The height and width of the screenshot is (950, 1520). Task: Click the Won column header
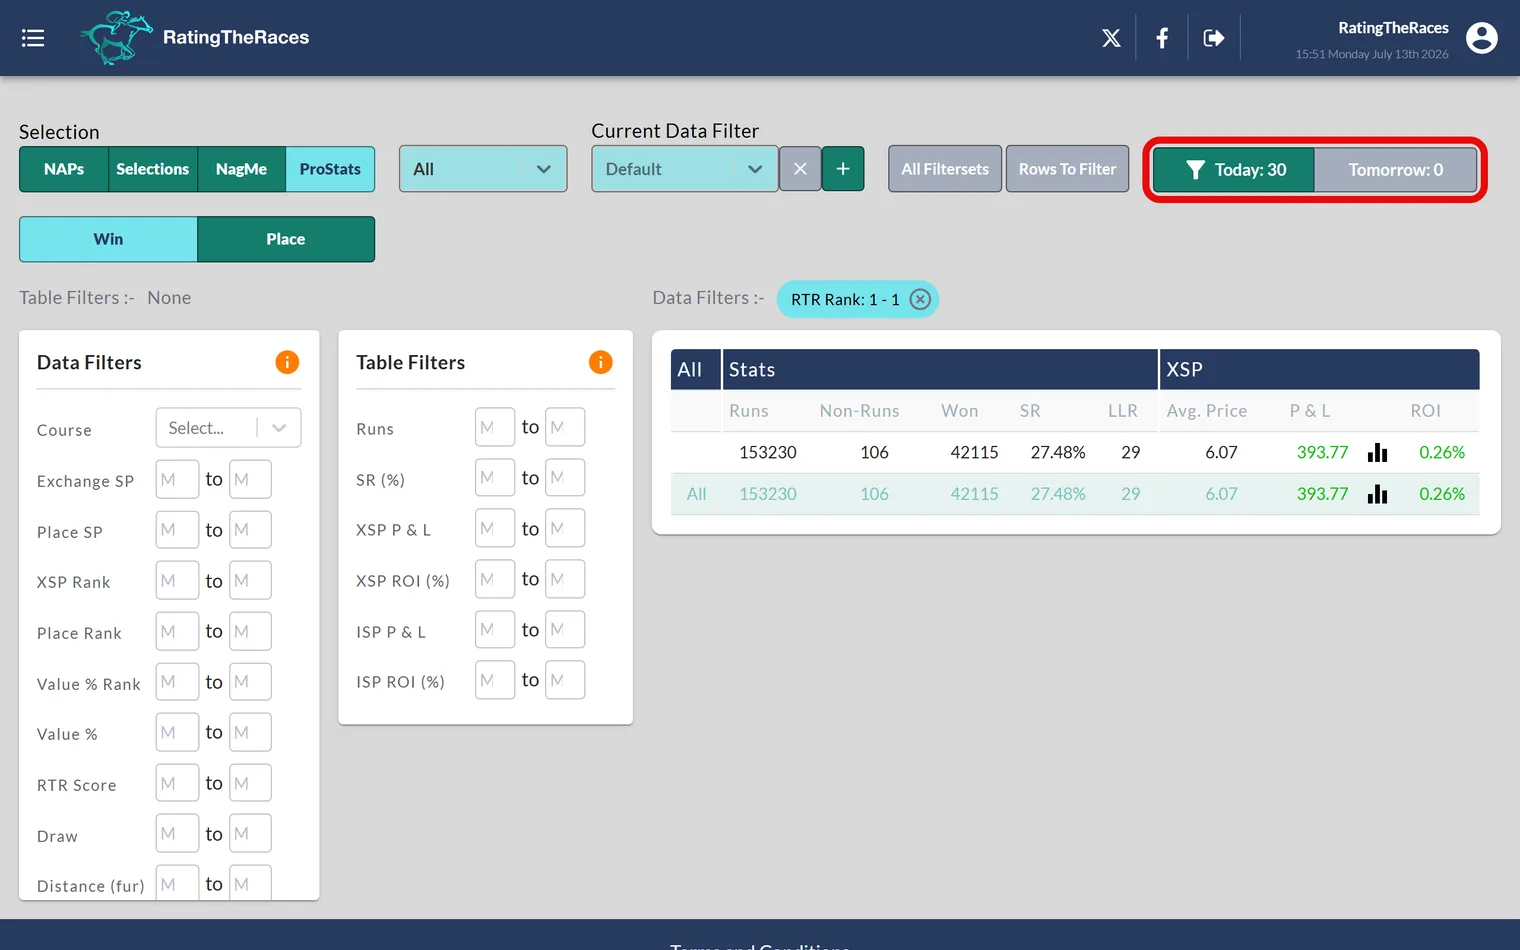point(960,411)
